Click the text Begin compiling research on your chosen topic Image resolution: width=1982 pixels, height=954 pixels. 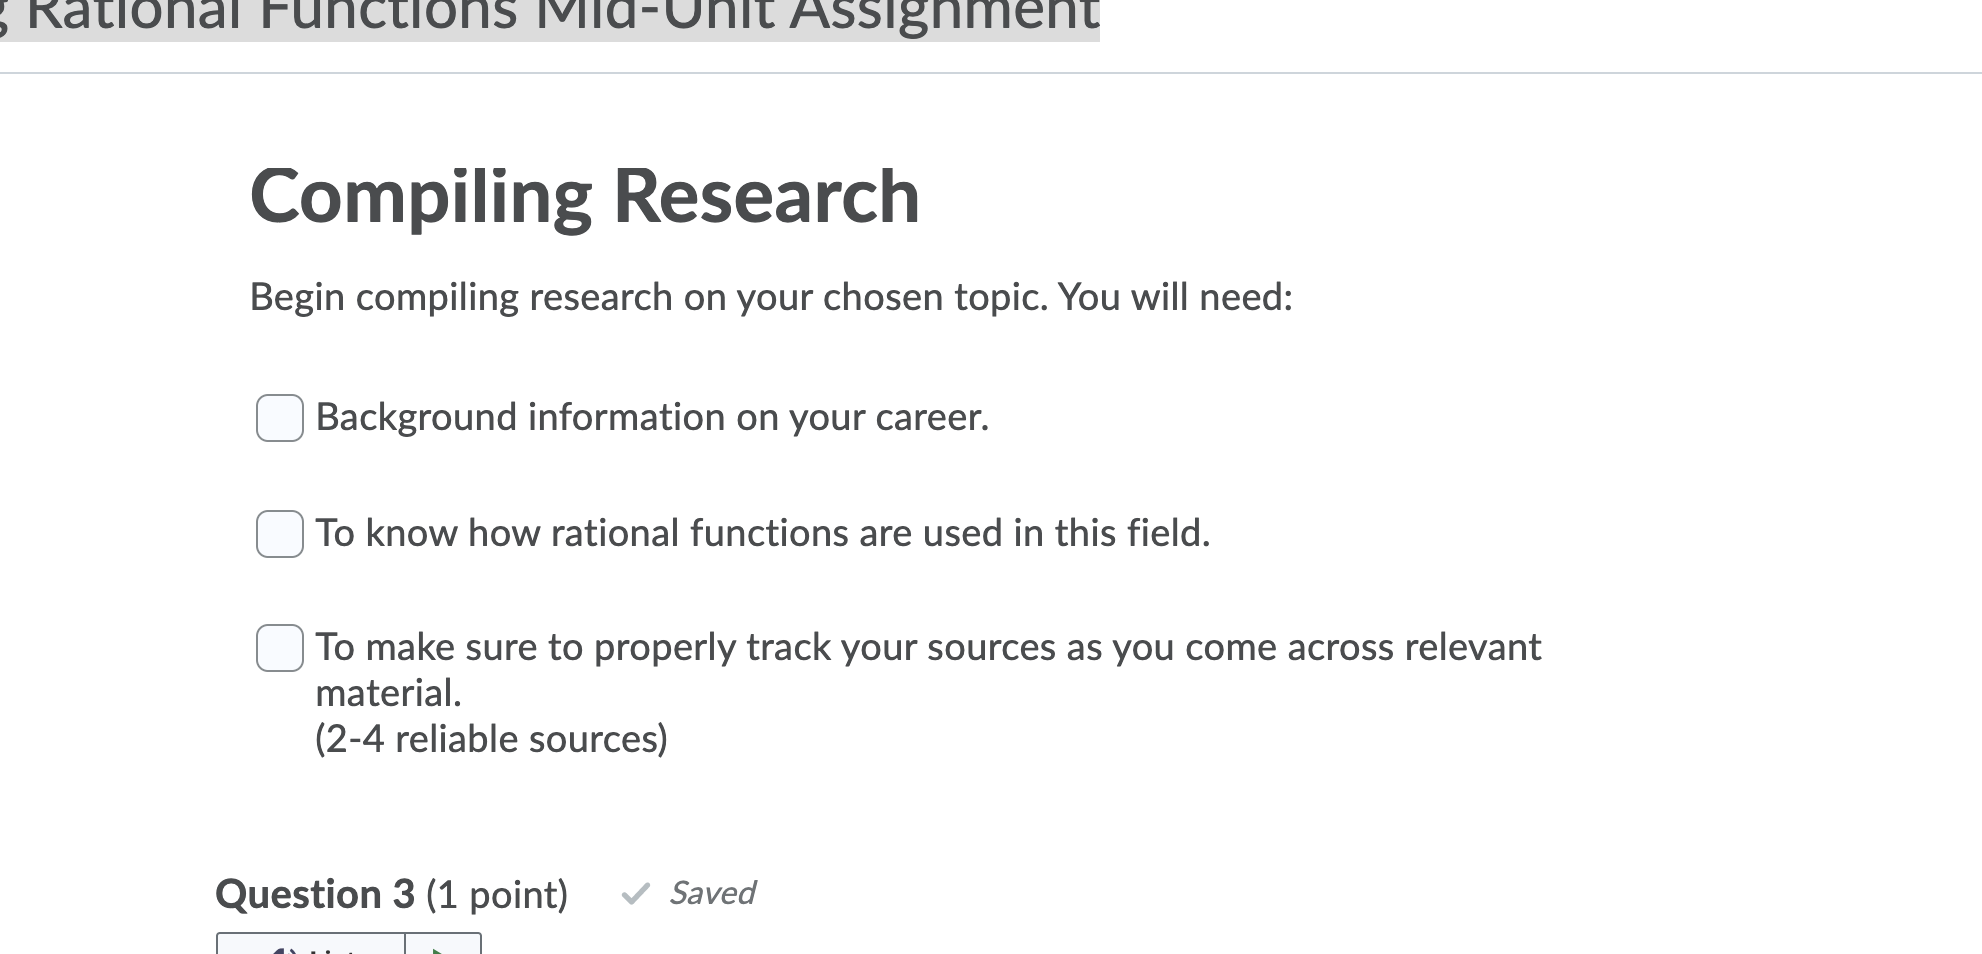point(770,296)
